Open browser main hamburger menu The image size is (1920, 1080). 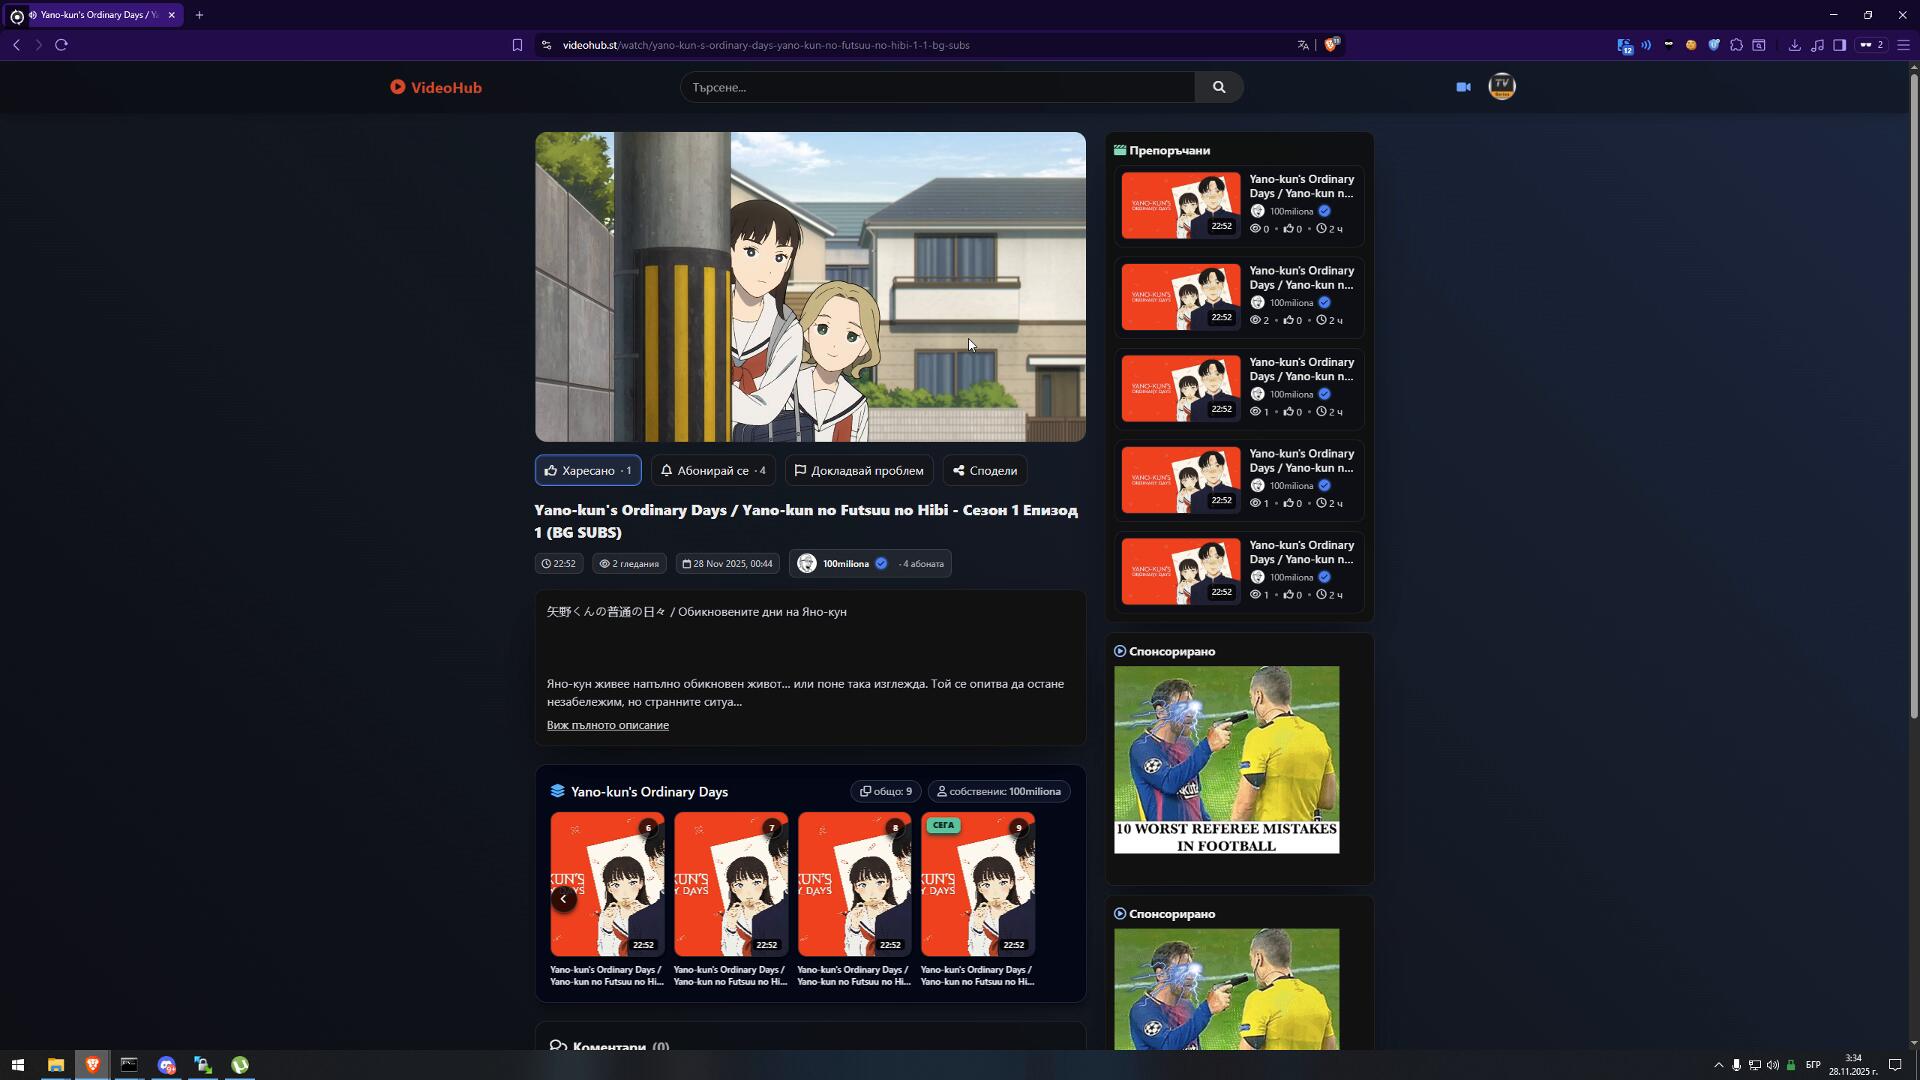[1903, 45]
